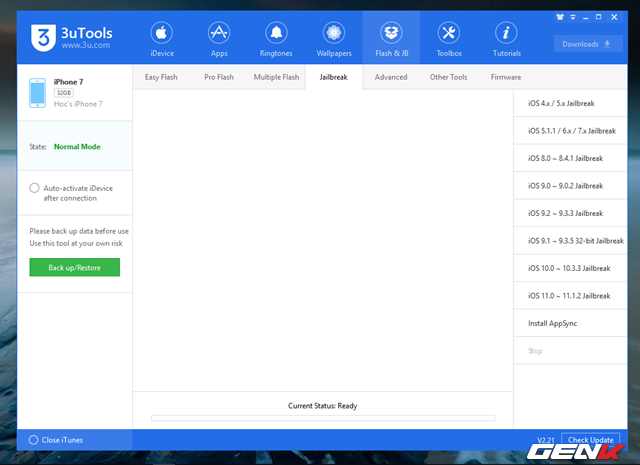Open the iDevice section
Screen dimensions: 640x465
point(162,39)
